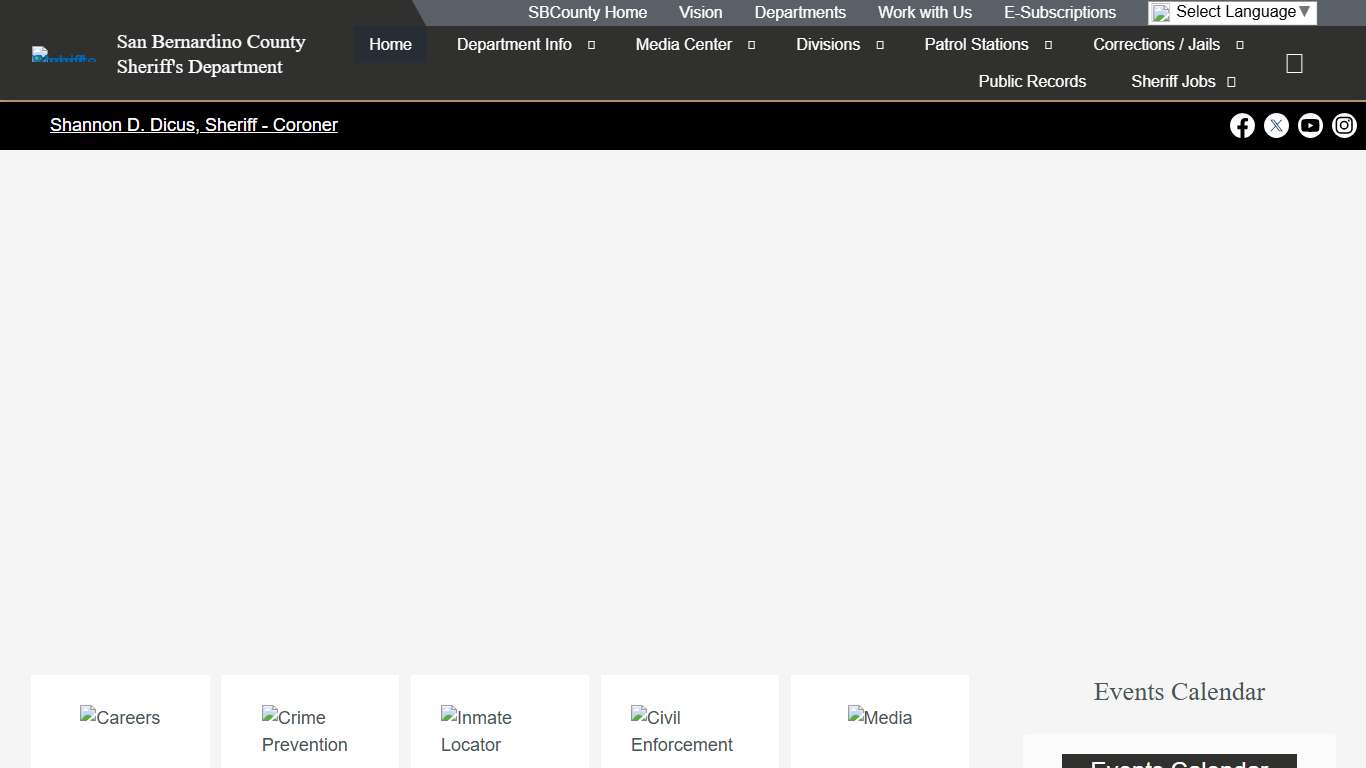
Task: Select the Home menu item
Action: tap(390, 45)
